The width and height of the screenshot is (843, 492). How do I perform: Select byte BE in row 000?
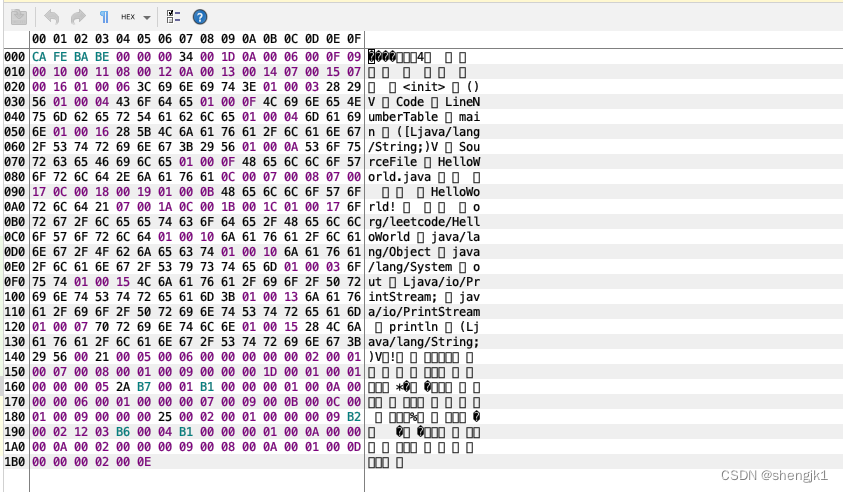(x=102, y=57)
